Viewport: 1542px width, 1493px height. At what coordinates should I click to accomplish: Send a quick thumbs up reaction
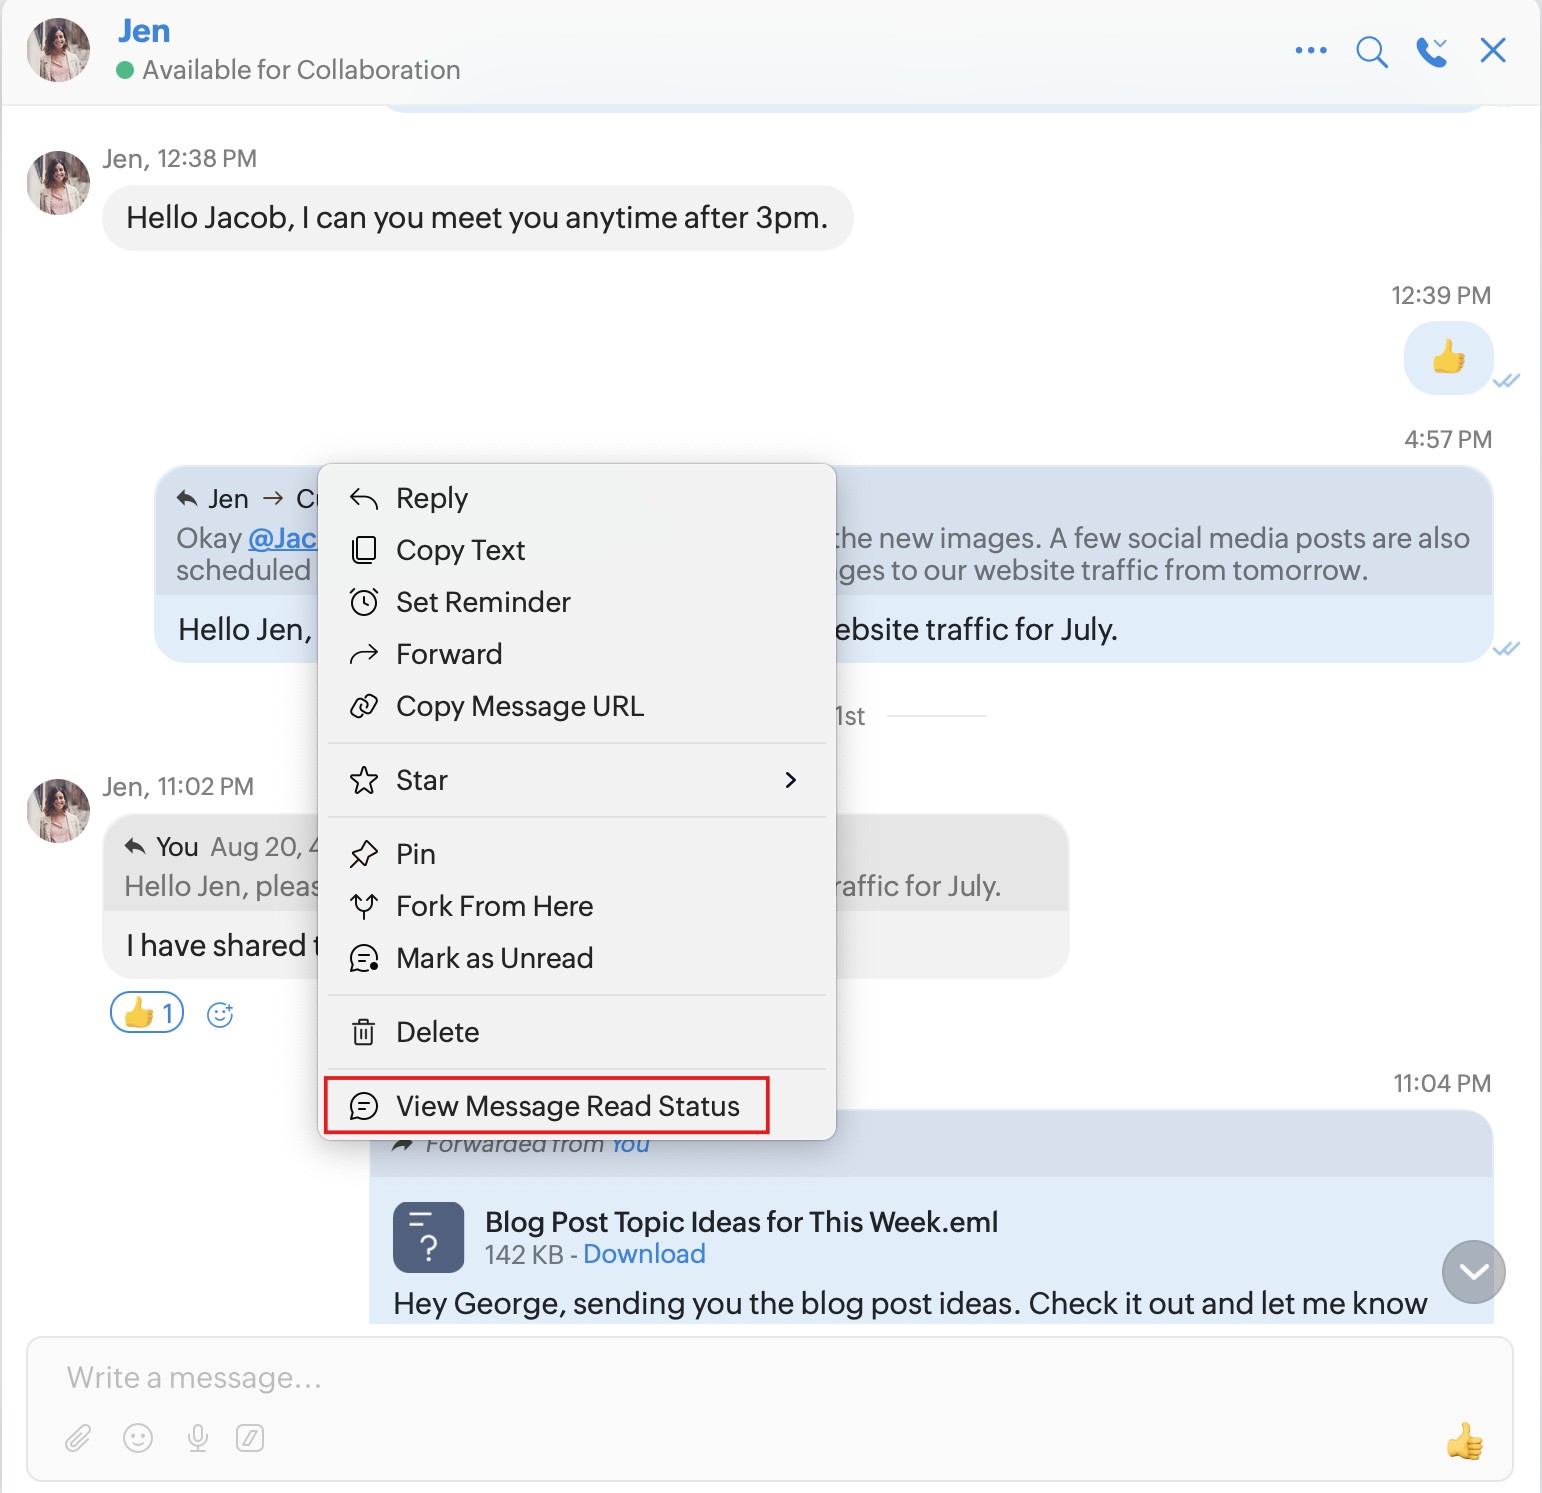pos(1464,1441)
